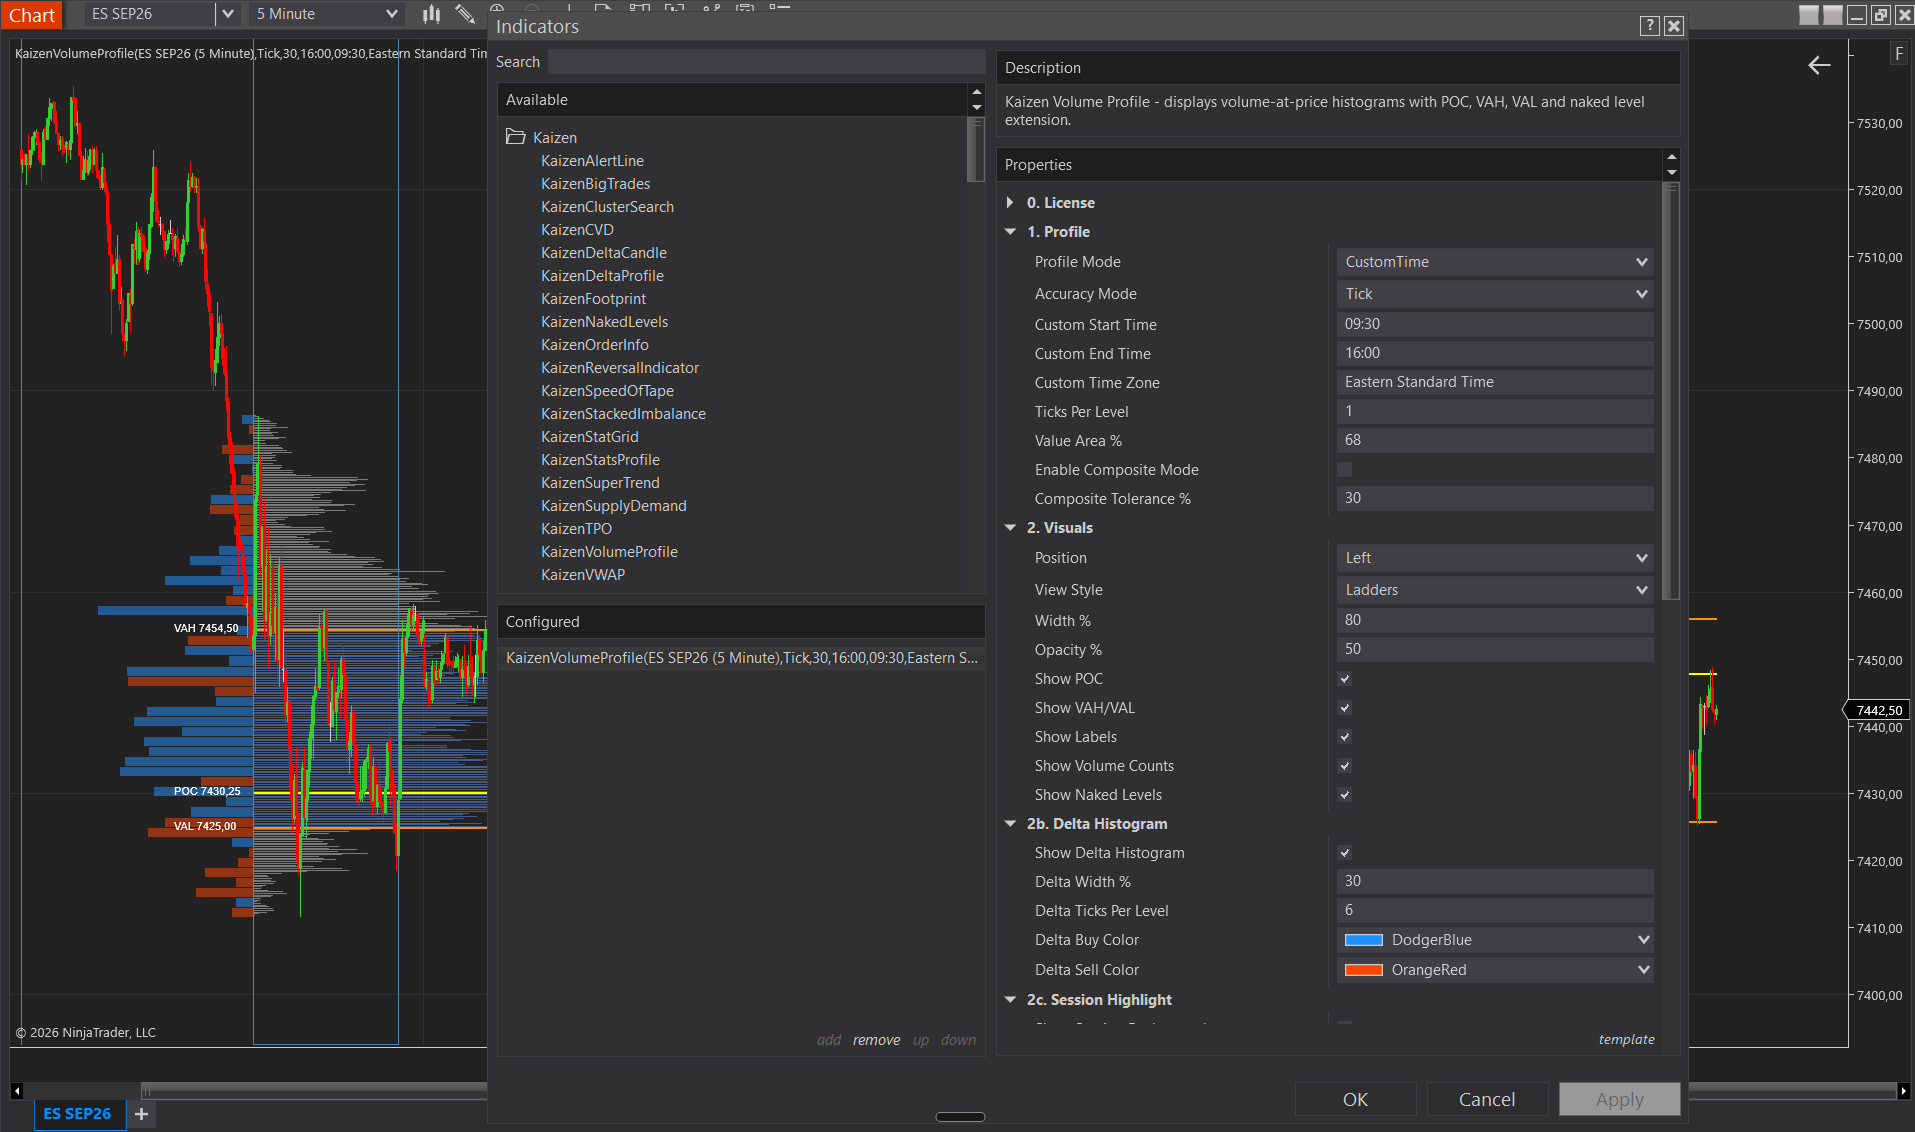The width and height of the screenshot is (1915, 1132).
Task: Open the Position dropdown
Action: 1495,558
